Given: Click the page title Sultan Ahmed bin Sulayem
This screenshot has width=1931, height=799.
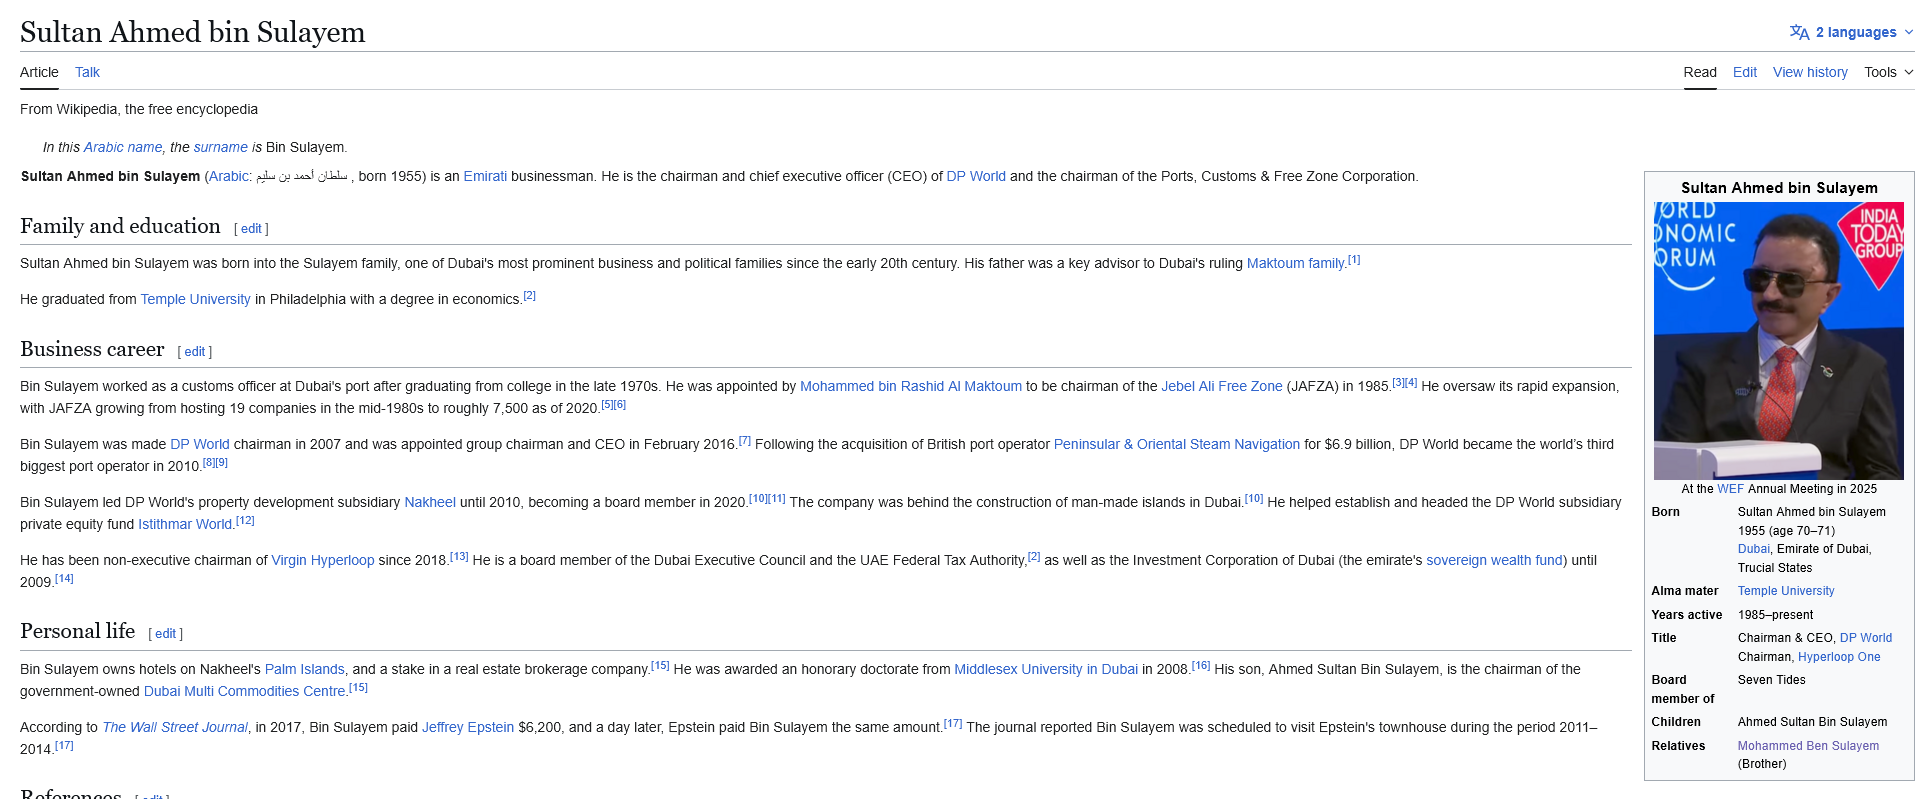Looking at the screenshot, I should pos(193,32).
